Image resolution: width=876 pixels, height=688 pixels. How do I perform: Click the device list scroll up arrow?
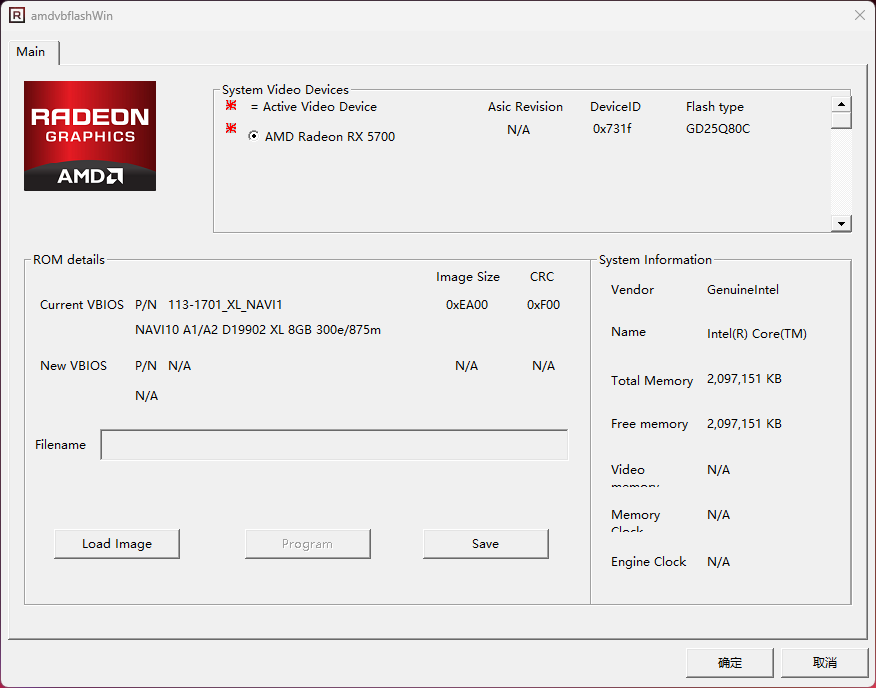point(841,104)
